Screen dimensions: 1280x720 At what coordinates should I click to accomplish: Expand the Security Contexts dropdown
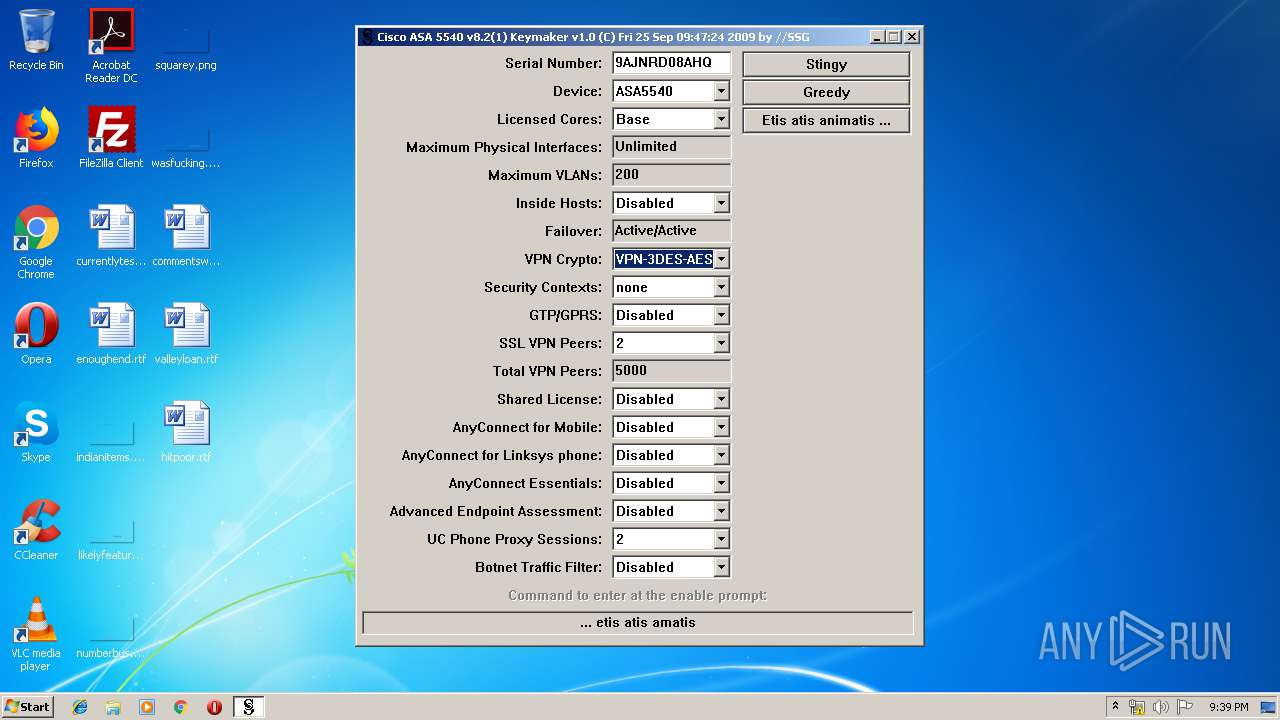(721, 287)
